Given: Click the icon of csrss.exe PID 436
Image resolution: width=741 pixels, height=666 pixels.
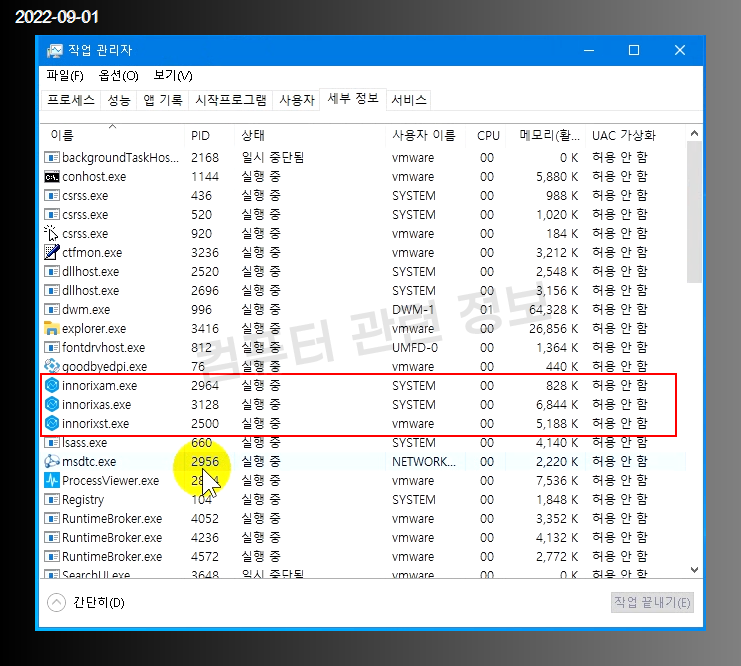Looking at the screenshot, I should pos(52,195).
